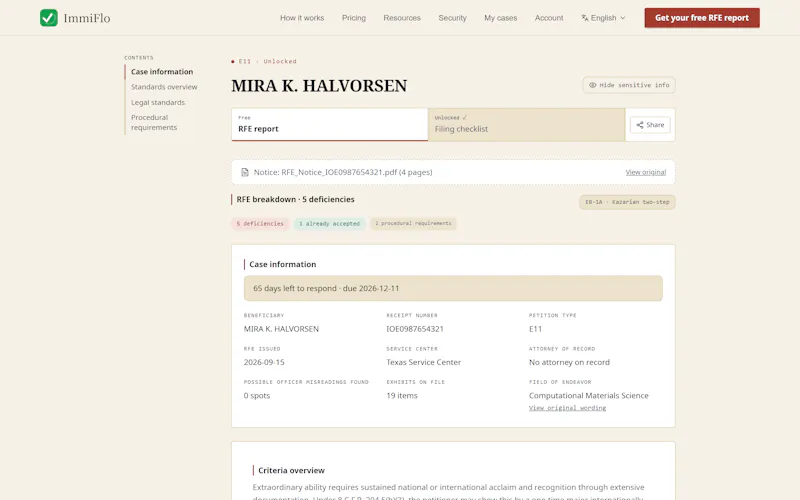The height and width of the screenshot is (500, 800).
Task: Click the notice filename RFE_Notice_IOE0987654321.pdf
Action: [x=339, y=172]
